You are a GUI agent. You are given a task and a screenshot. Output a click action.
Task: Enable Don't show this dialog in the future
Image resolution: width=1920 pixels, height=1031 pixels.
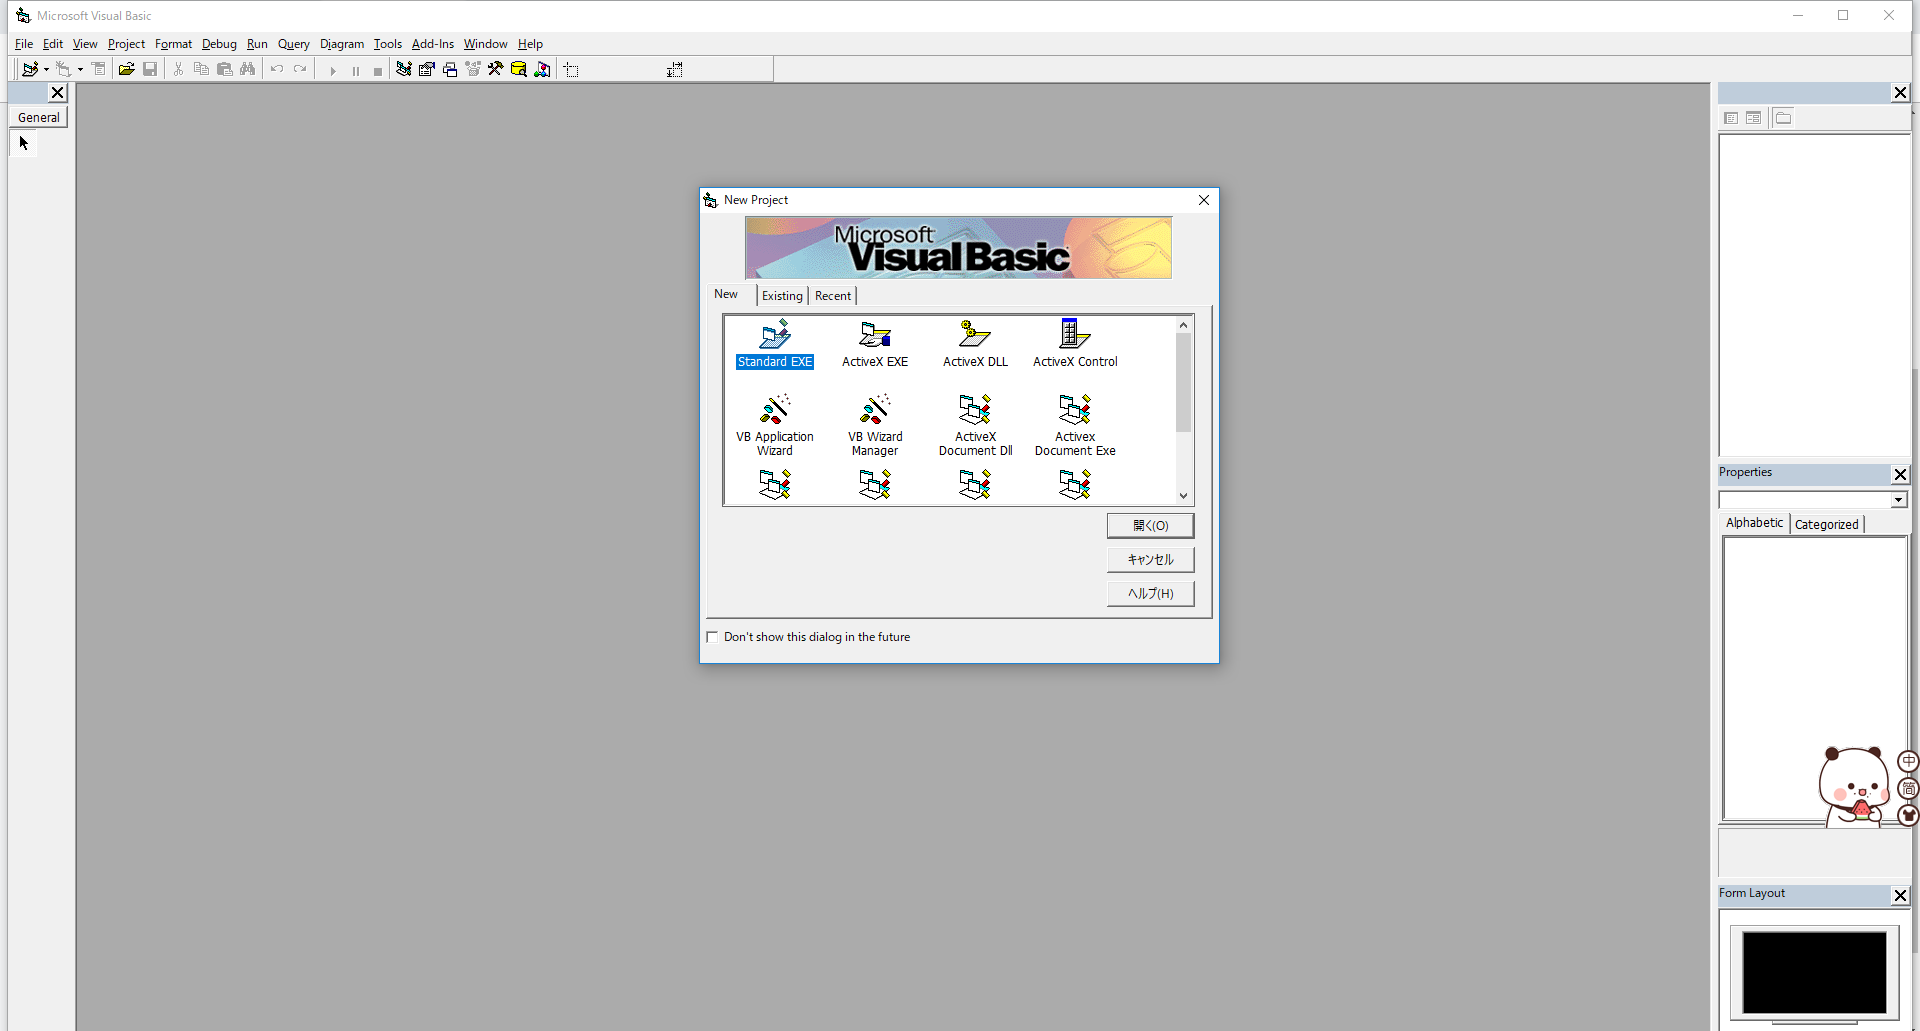coord(712,636)
